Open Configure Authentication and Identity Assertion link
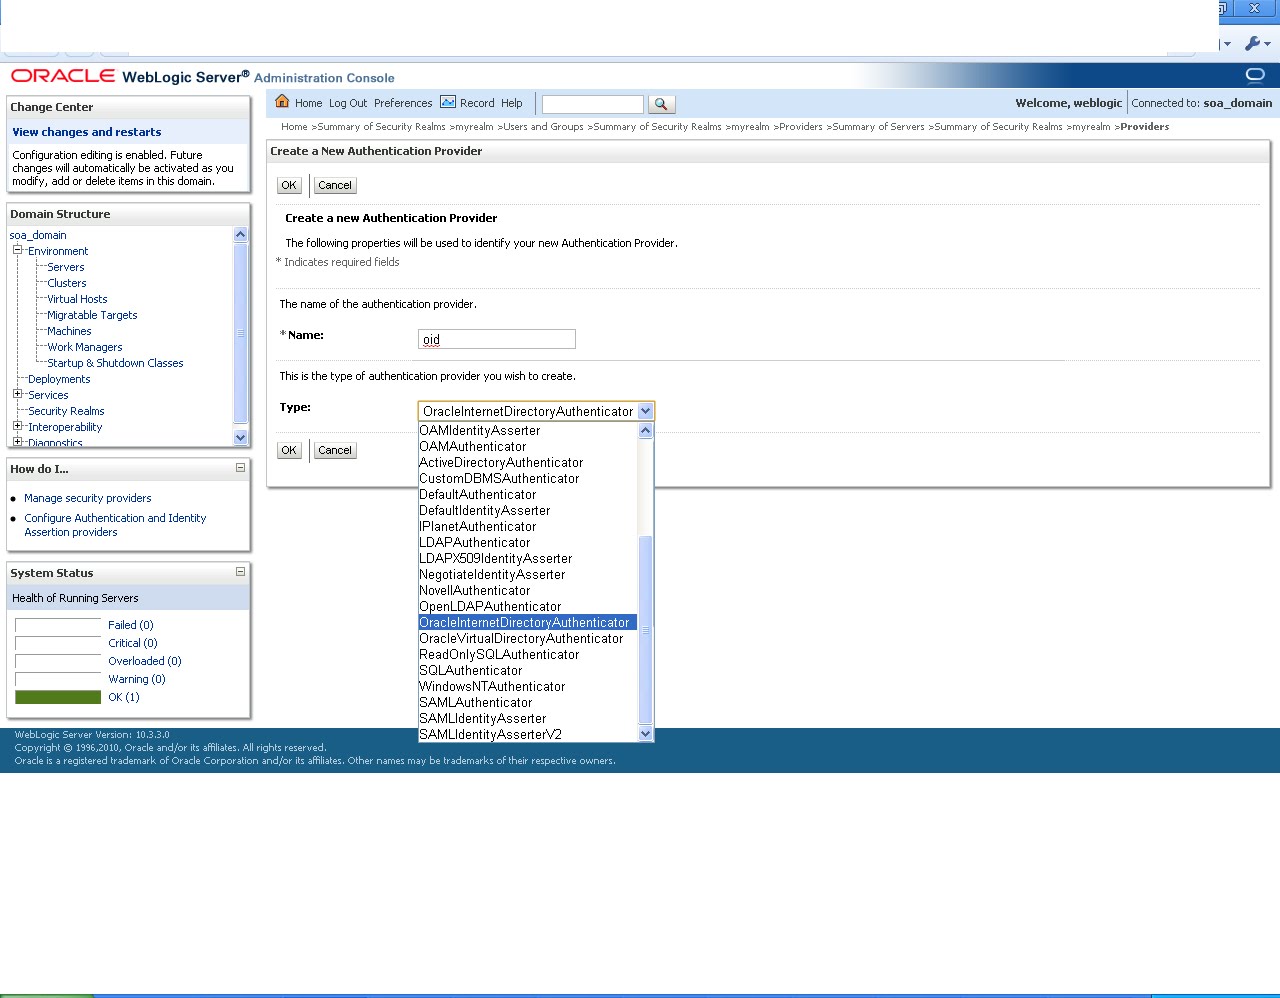Viewport: 1280px width, 998px height. (x=115, y=525)
